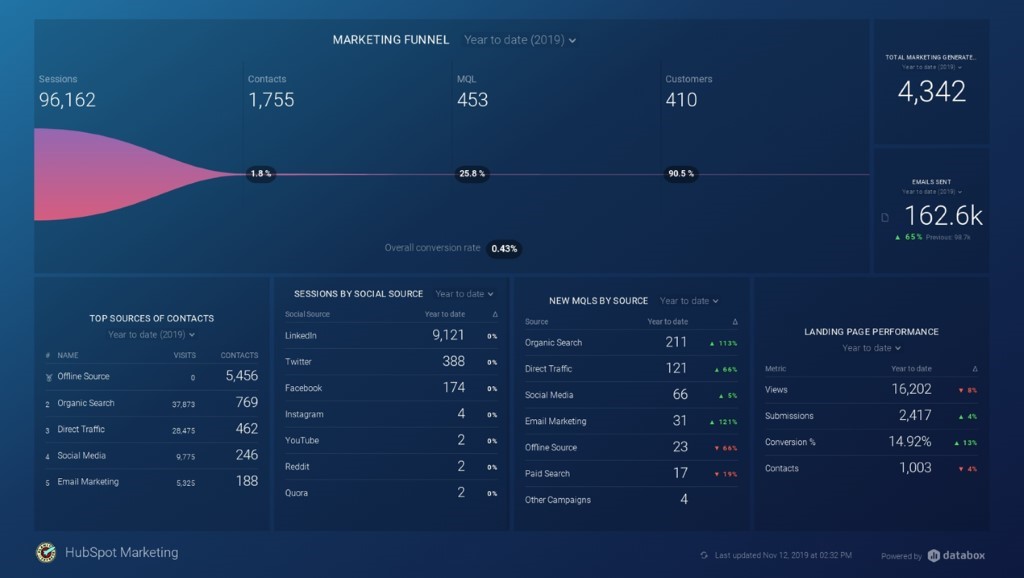This screenshot has height=578, width=1024.
Task: Click Offline Source in New MQLs by Source
Action: click(632, 447)
